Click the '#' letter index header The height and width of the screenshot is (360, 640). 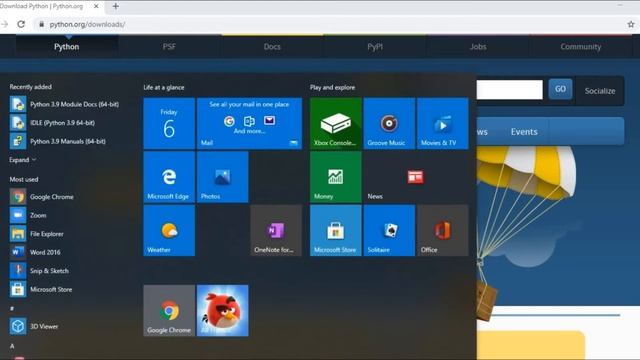[12, 308]
